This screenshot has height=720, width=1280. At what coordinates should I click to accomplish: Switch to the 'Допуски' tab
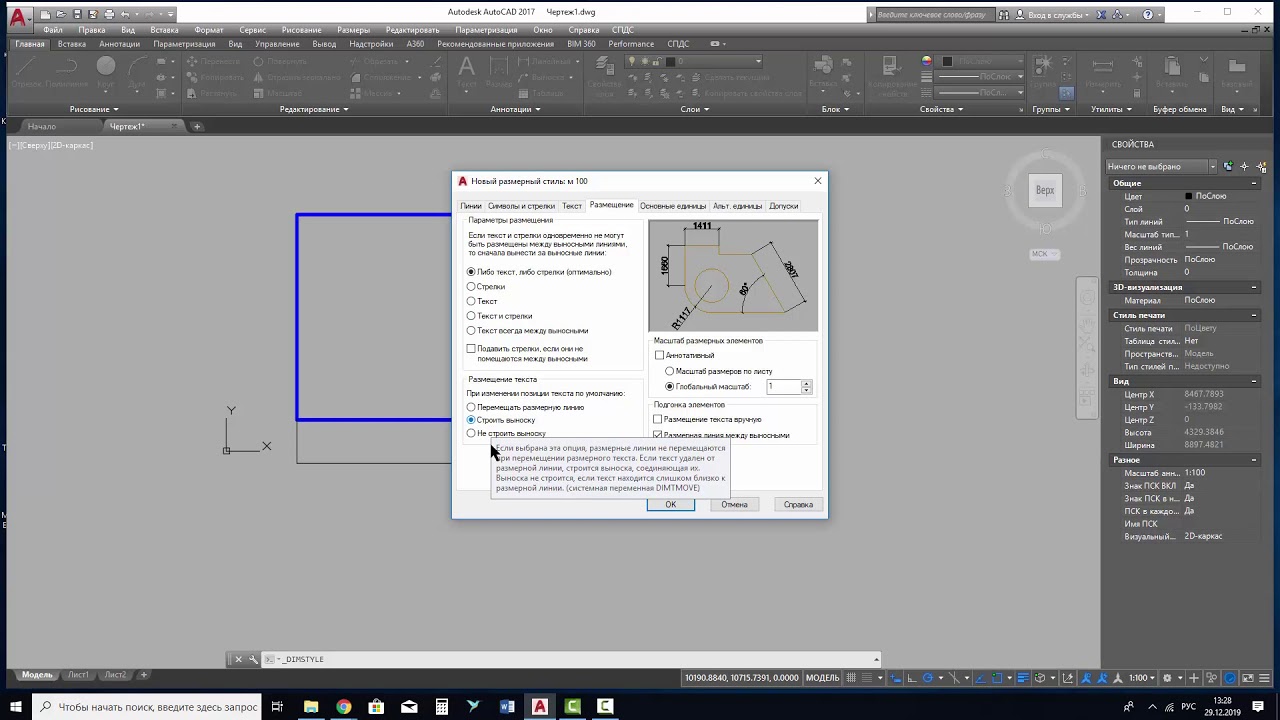click(x=784, y=206)
